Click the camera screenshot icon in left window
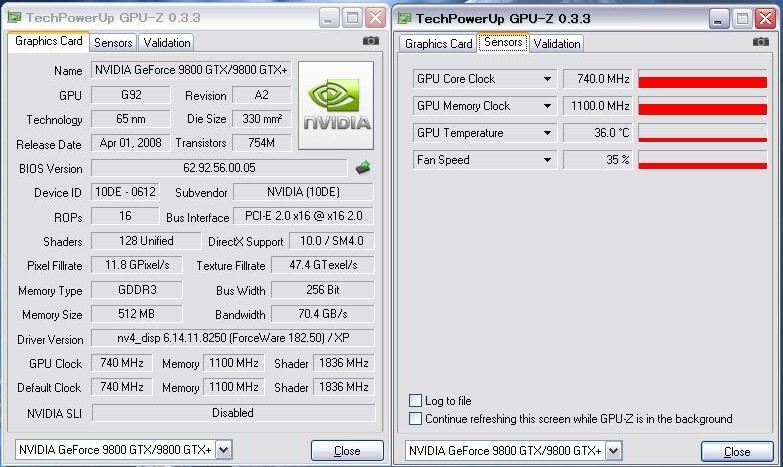Image resolution: width=783 pixels, height=467 pixels. click(x=371, y=40)
